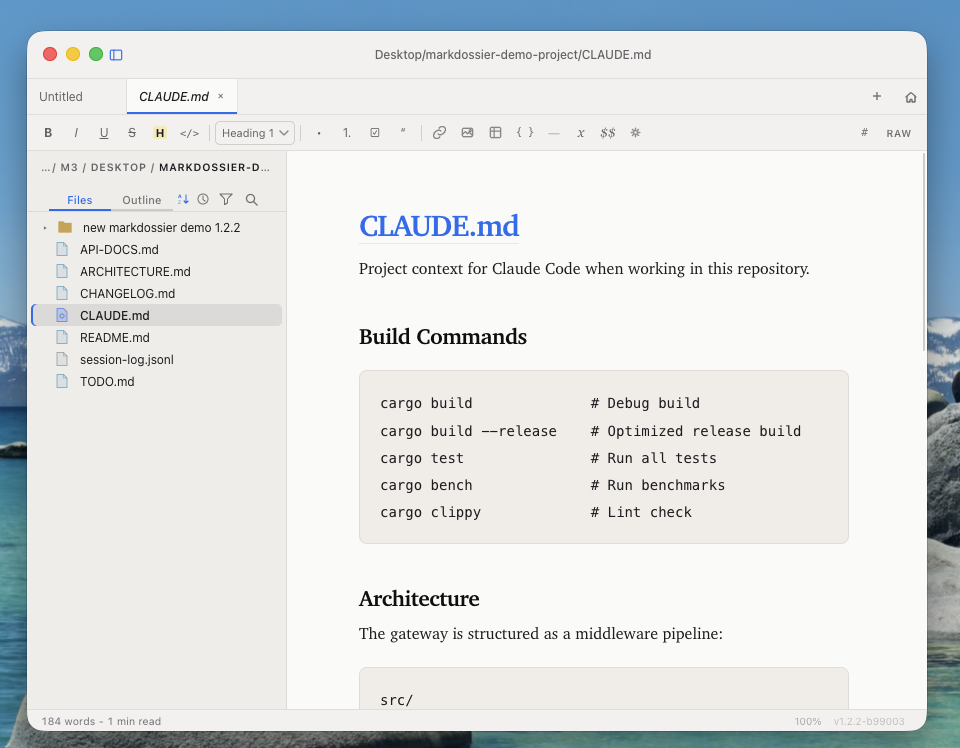The height and width of the screenshot is (748, 960).
Task: Click the MARKDOSSIER-D… breadcrumb segment
Action: [214, 167]
